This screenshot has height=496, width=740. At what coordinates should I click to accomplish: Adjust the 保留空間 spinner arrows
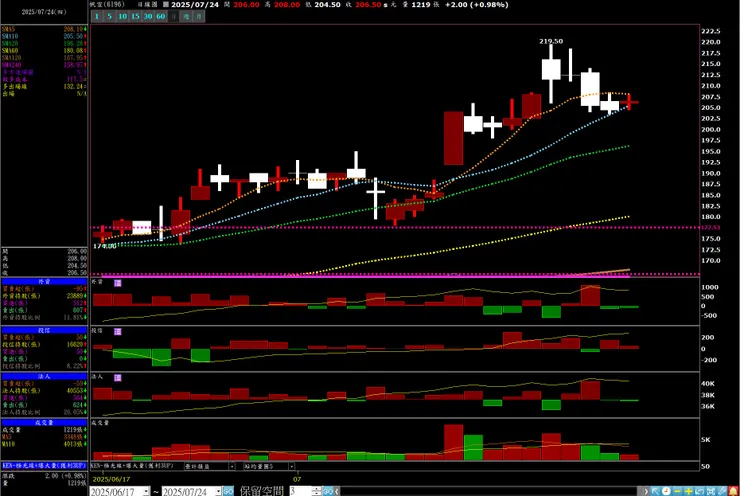click(x=317, y=491)
